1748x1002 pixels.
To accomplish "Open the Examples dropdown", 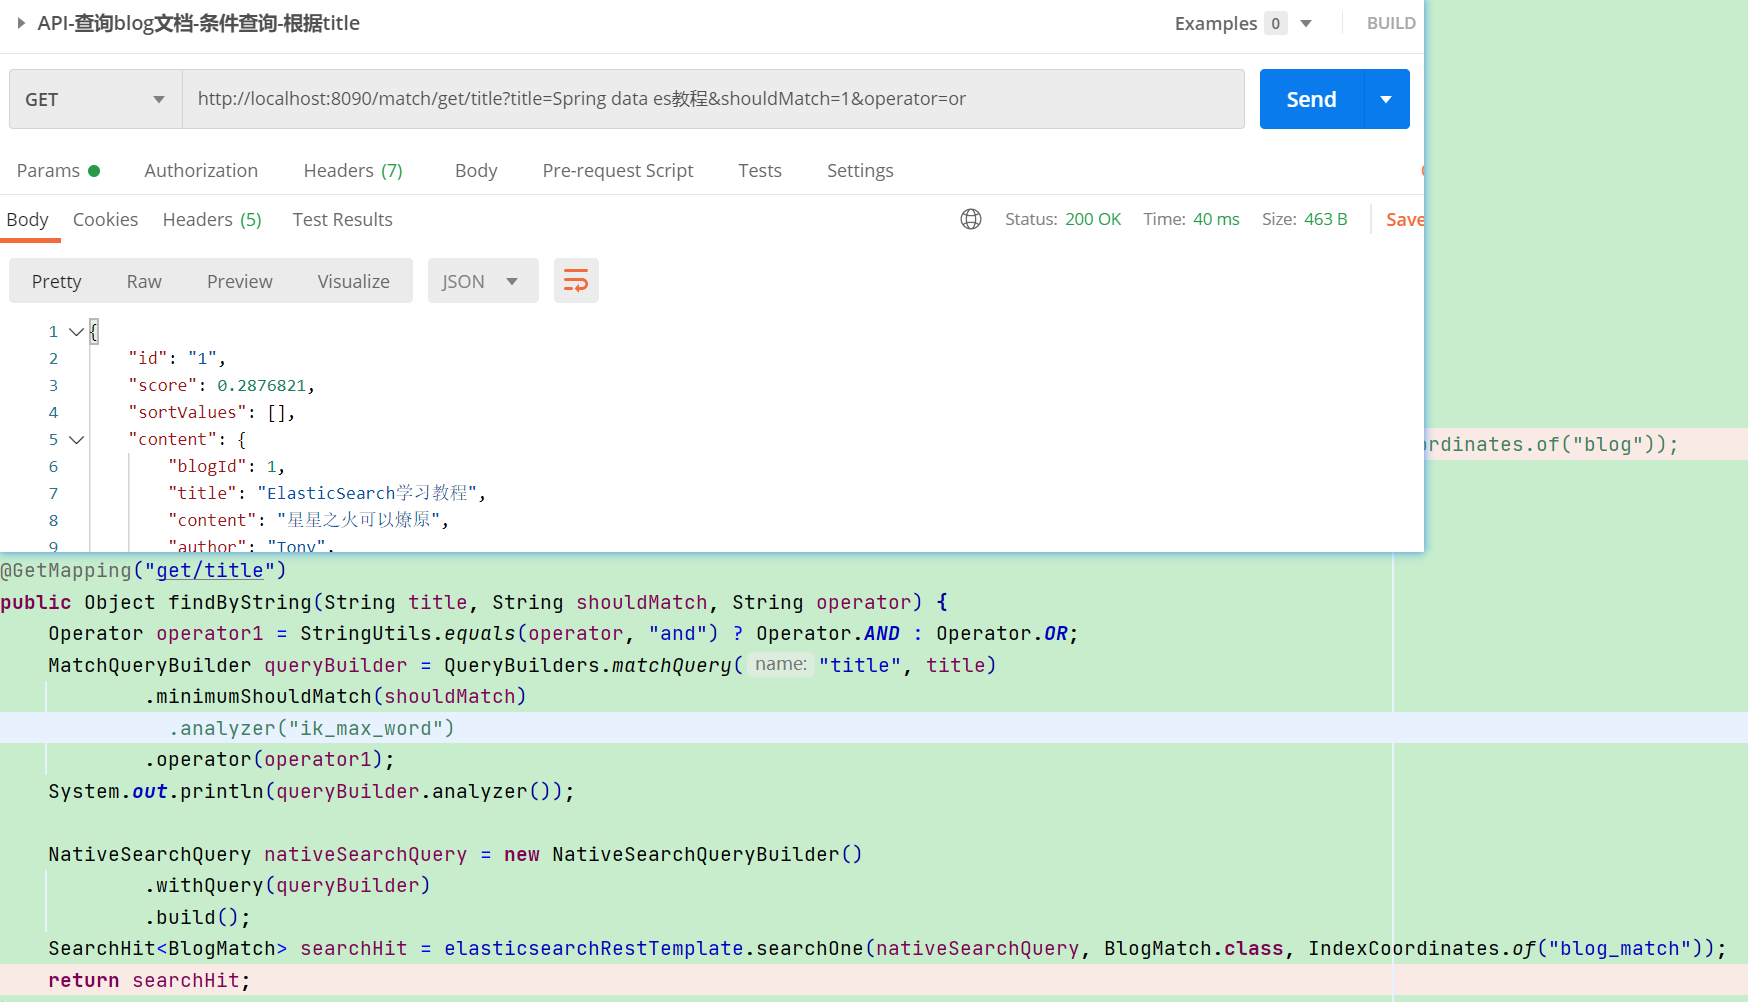I will 1305,22.
